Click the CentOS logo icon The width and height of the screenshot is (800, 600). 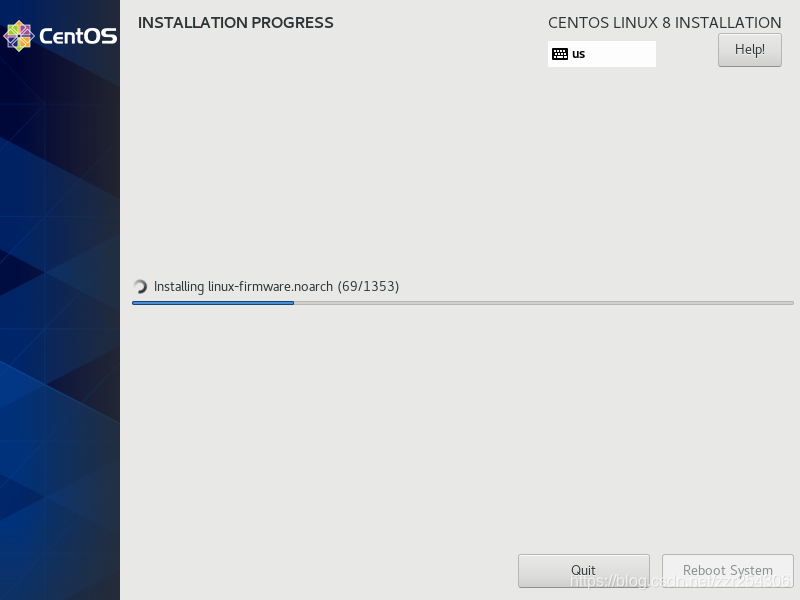tap(18, 36)
